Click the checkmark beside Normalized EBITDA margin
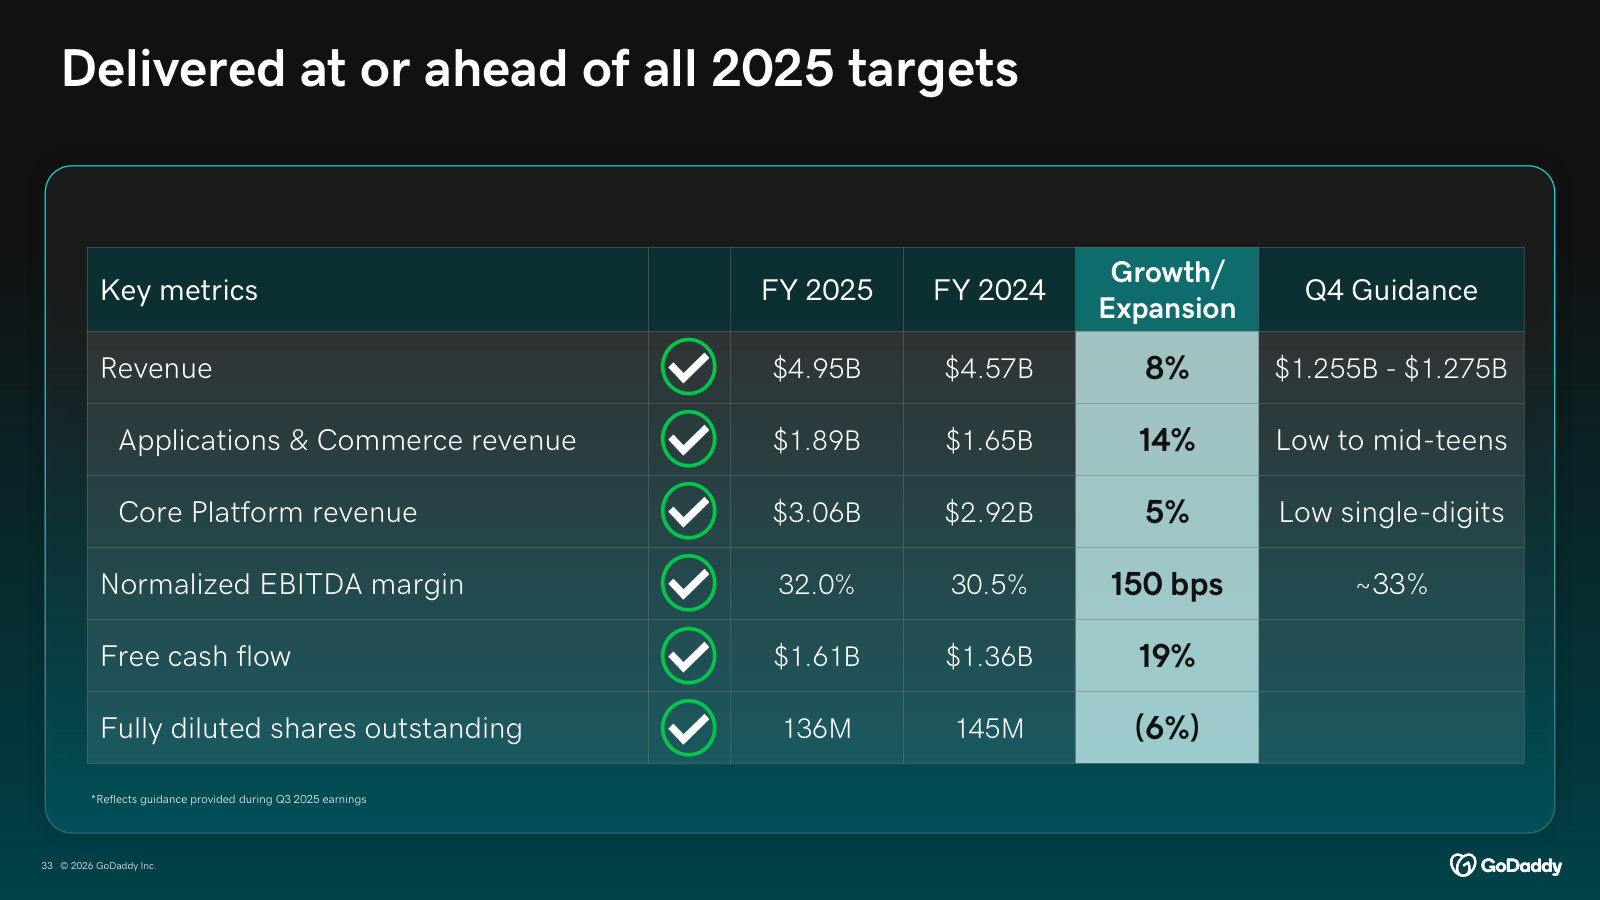This screenshot has width=1600, height=900. pyautogui.click(x=688, y=583)
